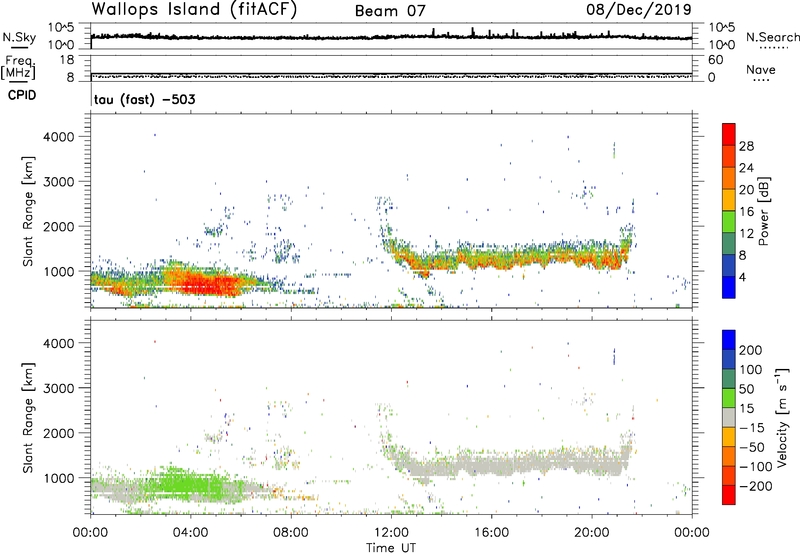Click the 'Wallops Island (fitACF)' title
The height and width of the screenshot is (554, 800).
(x=194, y=9)
